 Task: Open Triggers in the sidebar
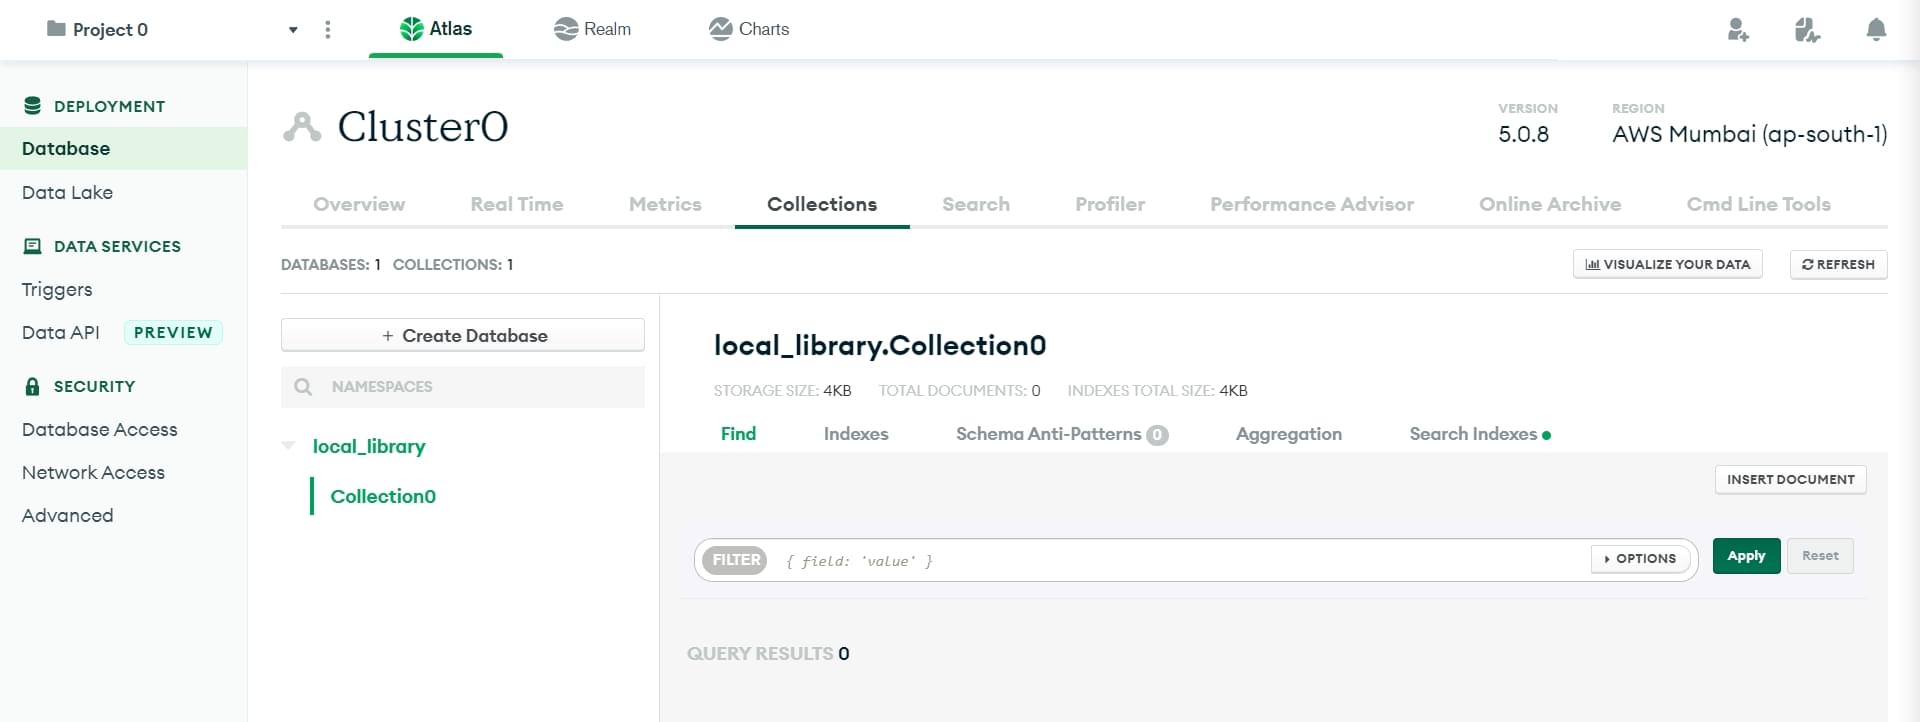click(57, 289)
